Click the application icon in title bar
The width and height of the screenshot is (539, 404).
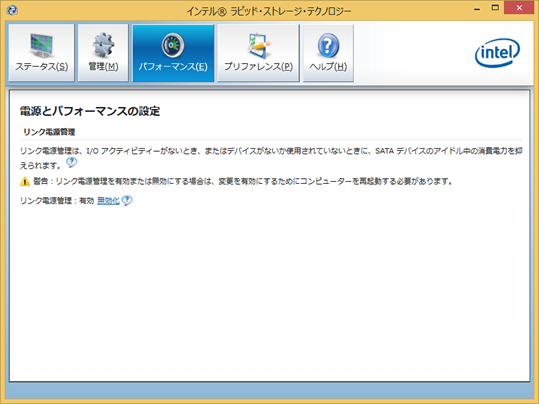pos(12,10)
